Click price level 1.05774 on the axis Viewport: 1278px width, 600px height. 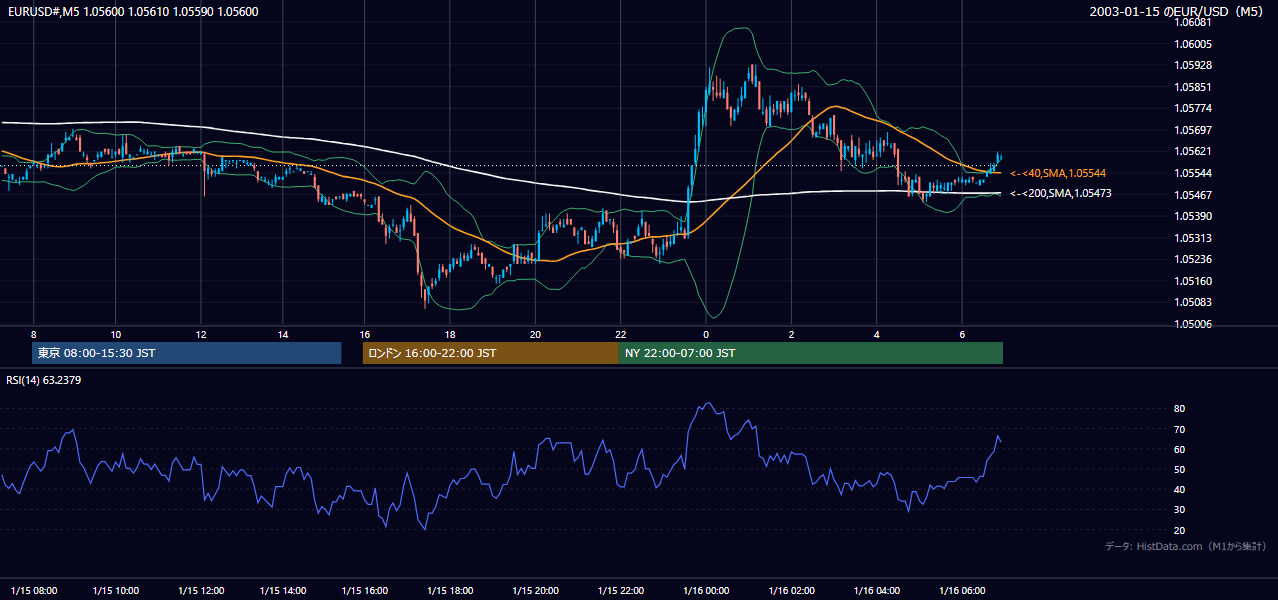1194,108
